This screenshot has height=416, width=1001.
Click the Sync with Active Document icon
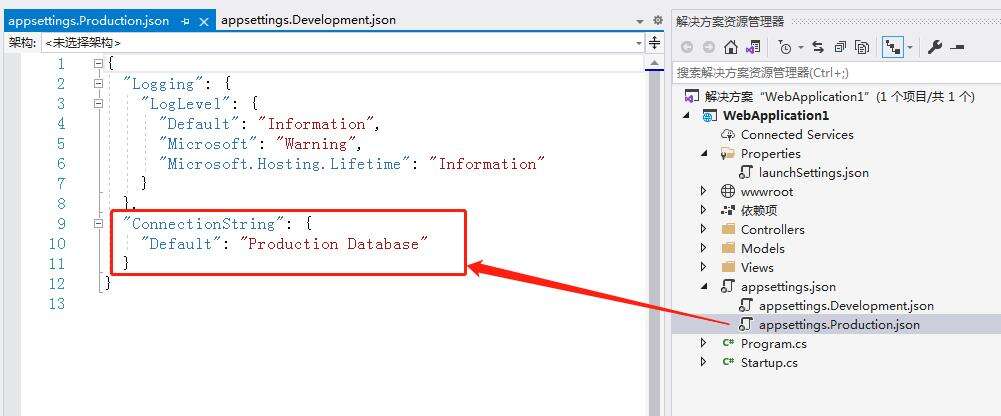point(818,47)
